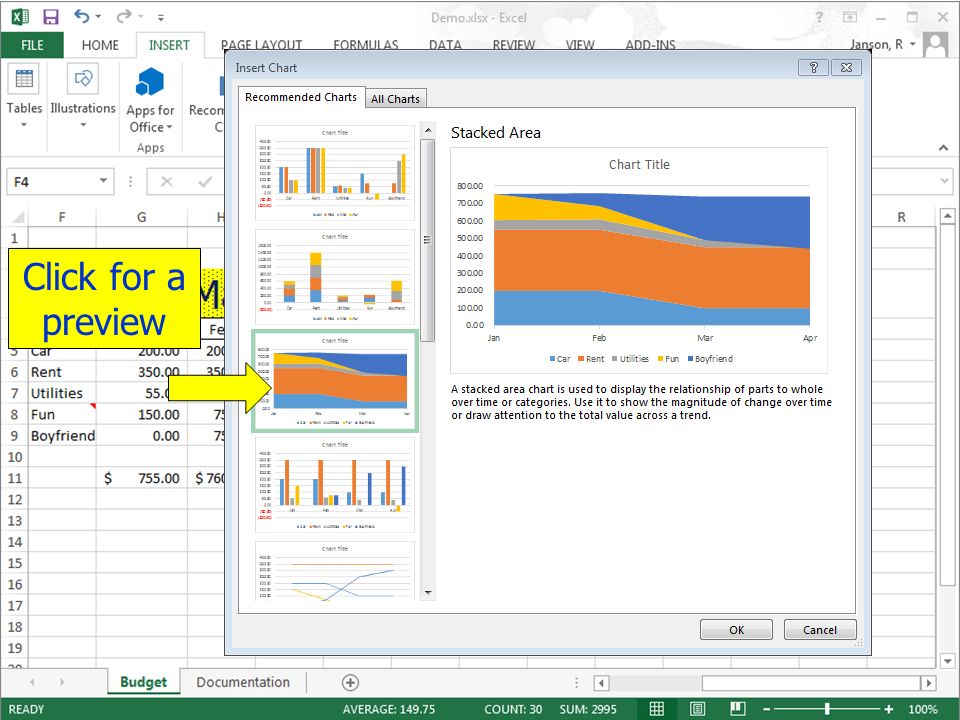The image size is (960, 720).
Task: Click the chart list scroll down arrow
Action: click(428, 593)
